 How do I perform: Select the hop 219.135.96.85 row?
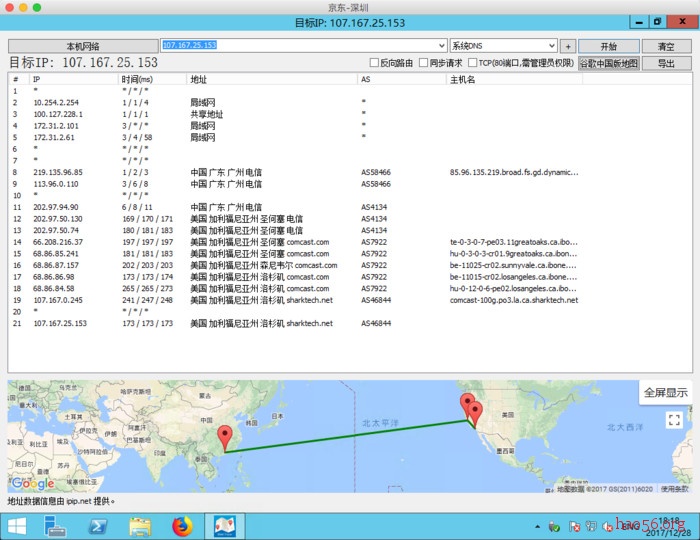(350, 172)
